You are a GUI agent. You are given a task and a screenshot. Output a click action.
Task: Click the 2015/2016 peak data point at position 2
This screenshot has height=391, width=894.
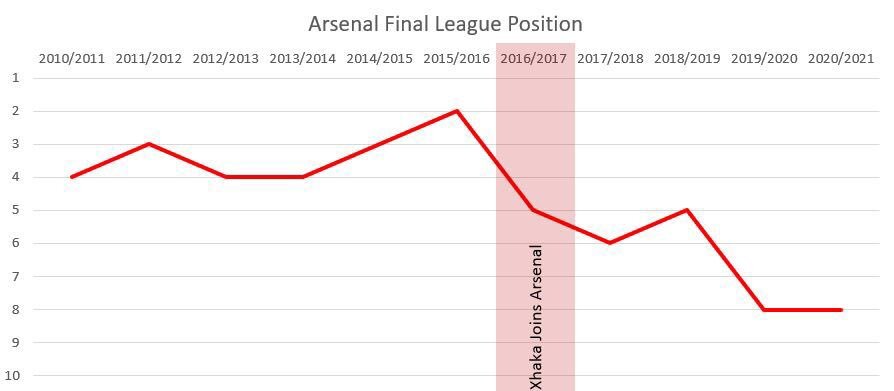coord(457,111)
